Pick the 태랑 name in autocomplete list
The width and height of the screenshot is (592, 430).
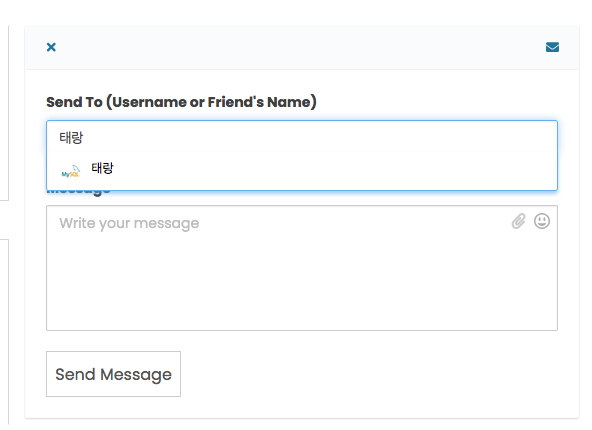(102, 168)
